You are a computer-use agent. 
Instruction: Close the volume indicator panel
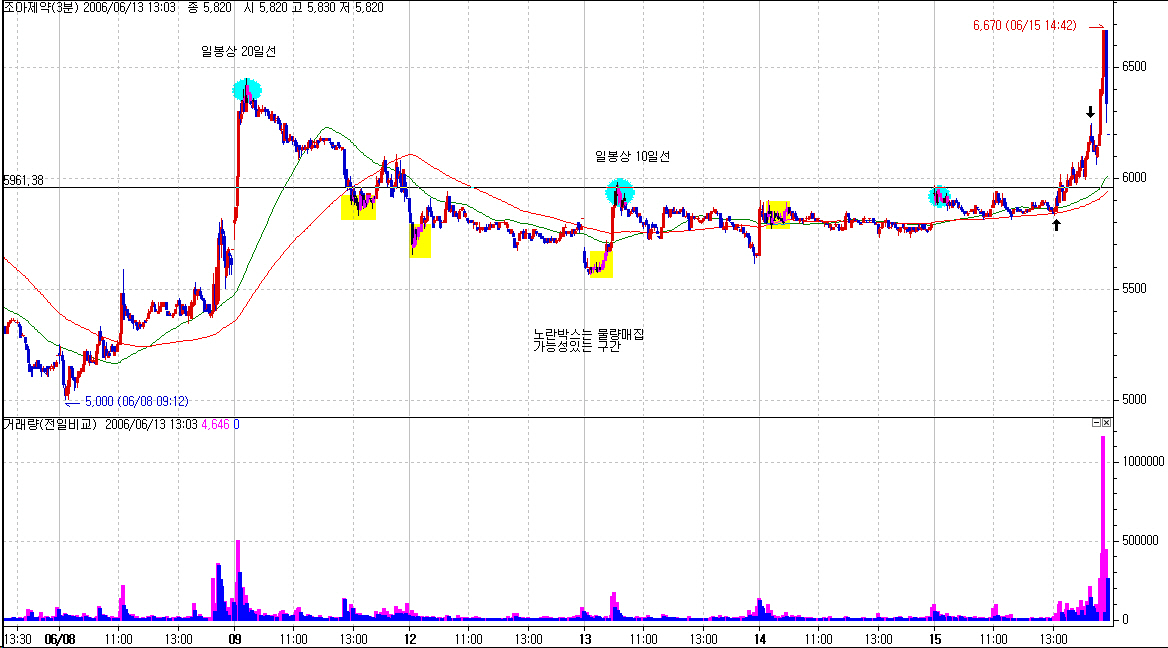1106,424
